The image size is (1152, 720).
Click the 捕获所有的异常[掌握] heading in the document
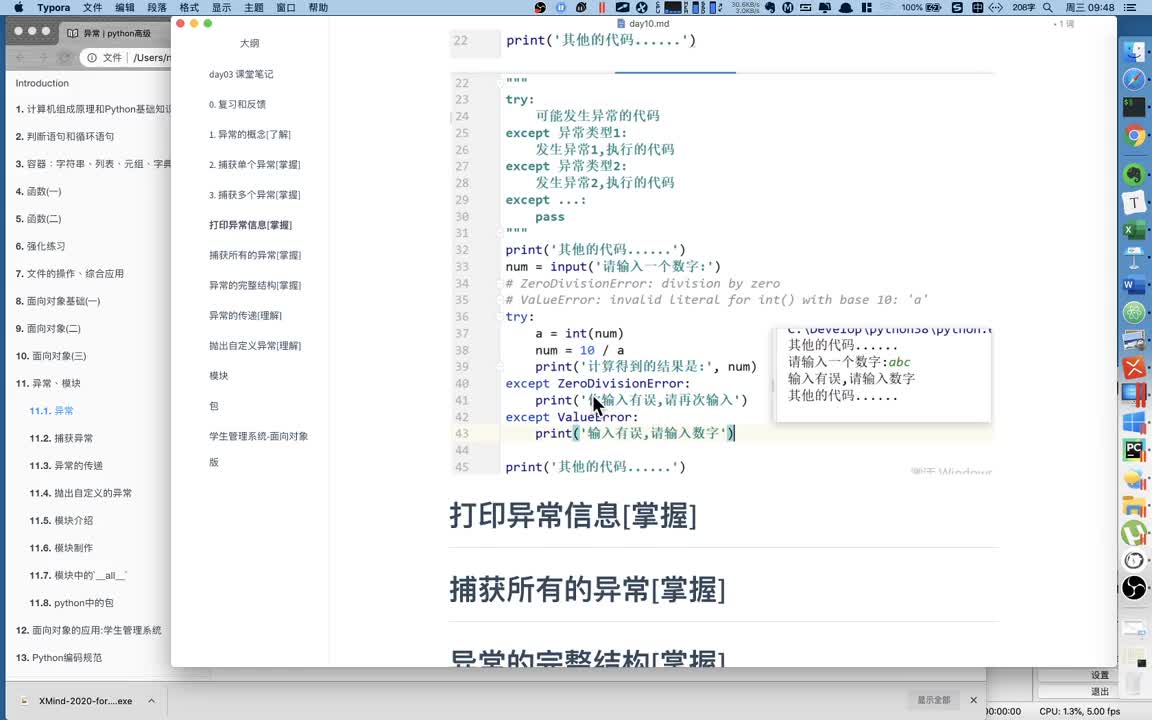(x=588, y=589)
